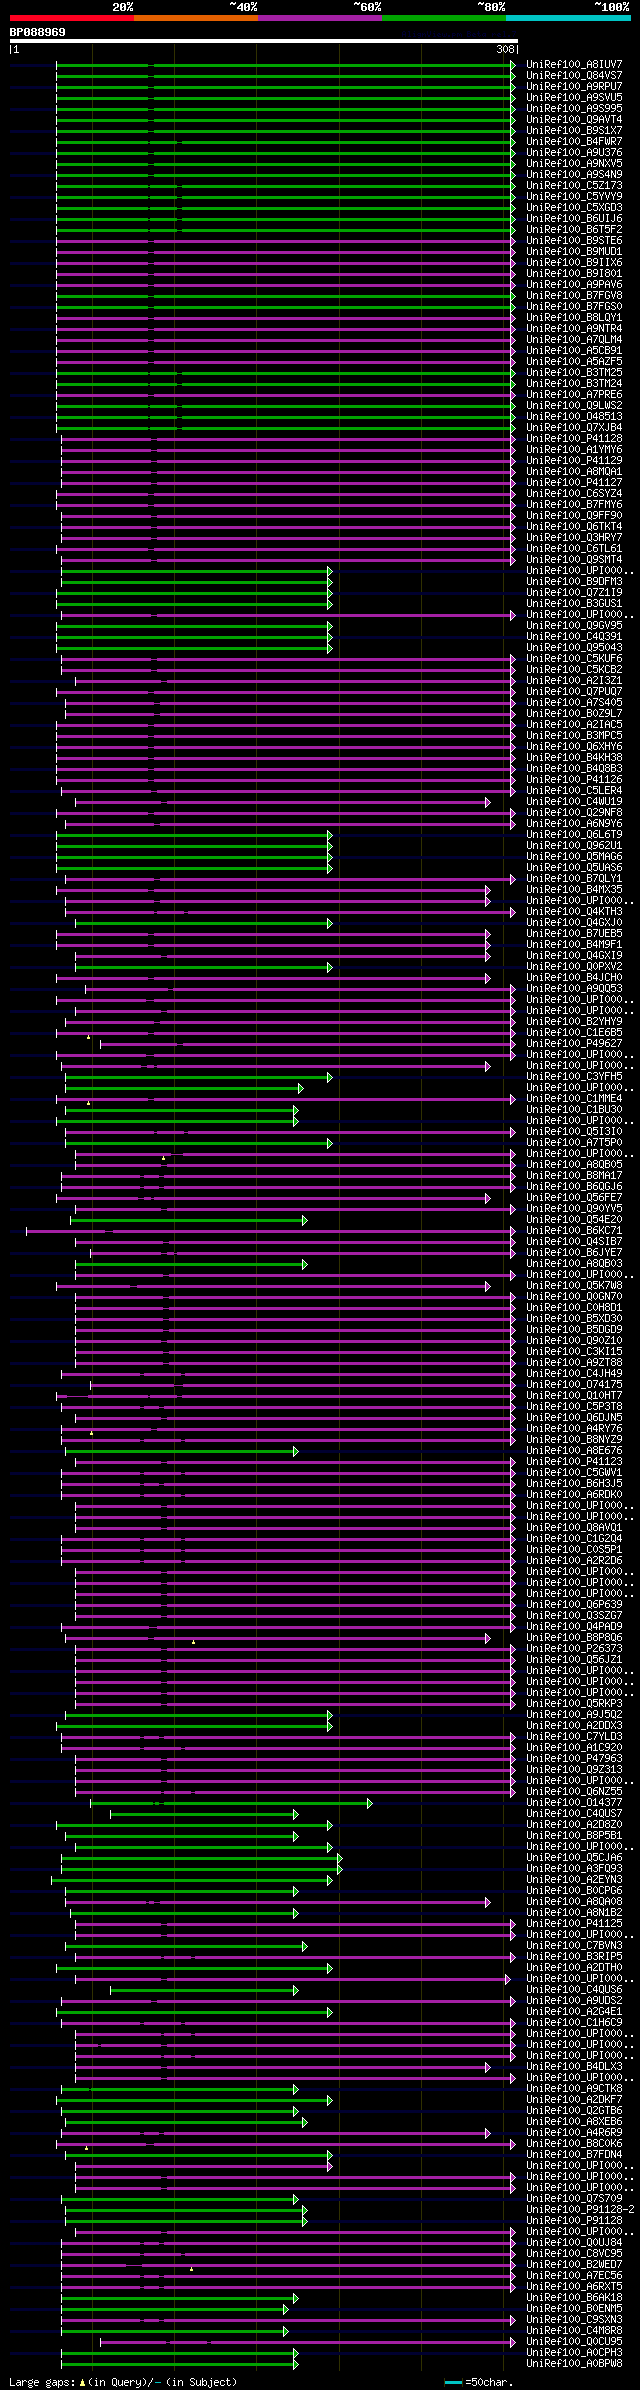Viewport: 640px width, 2390px height.
Task: Click the green alignment bar for UniRef100_O14377
Action: pyautogui.click(x=231, y=1803)
